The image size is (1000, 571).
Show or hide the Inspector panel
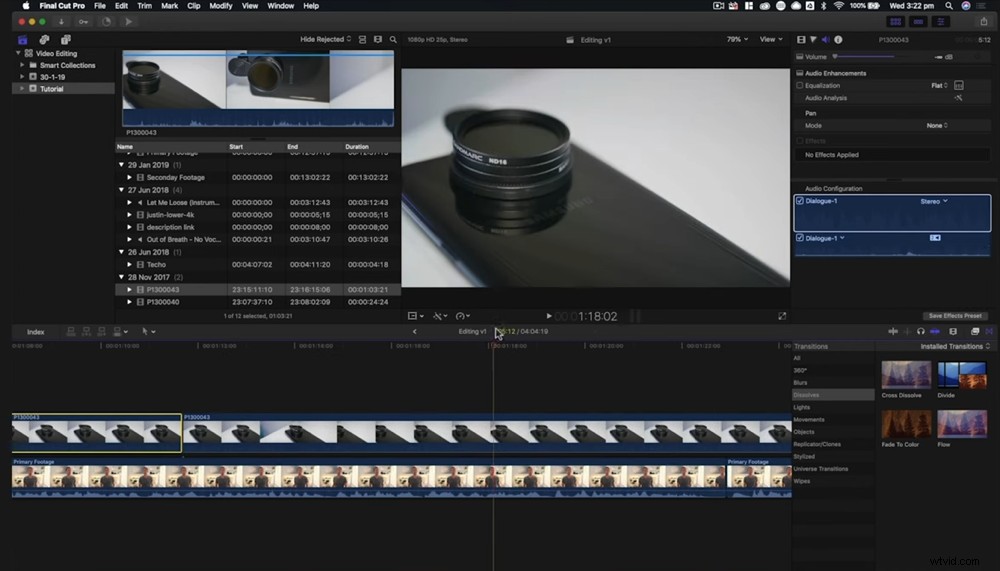[x=941, y=22]
